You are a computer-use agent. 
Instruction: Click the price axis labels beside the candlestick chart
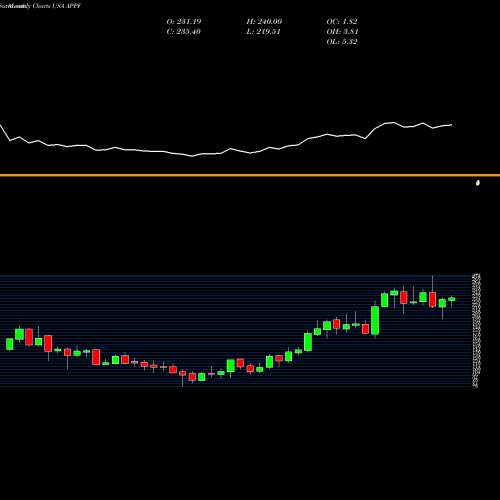click(x=476, y=331)
